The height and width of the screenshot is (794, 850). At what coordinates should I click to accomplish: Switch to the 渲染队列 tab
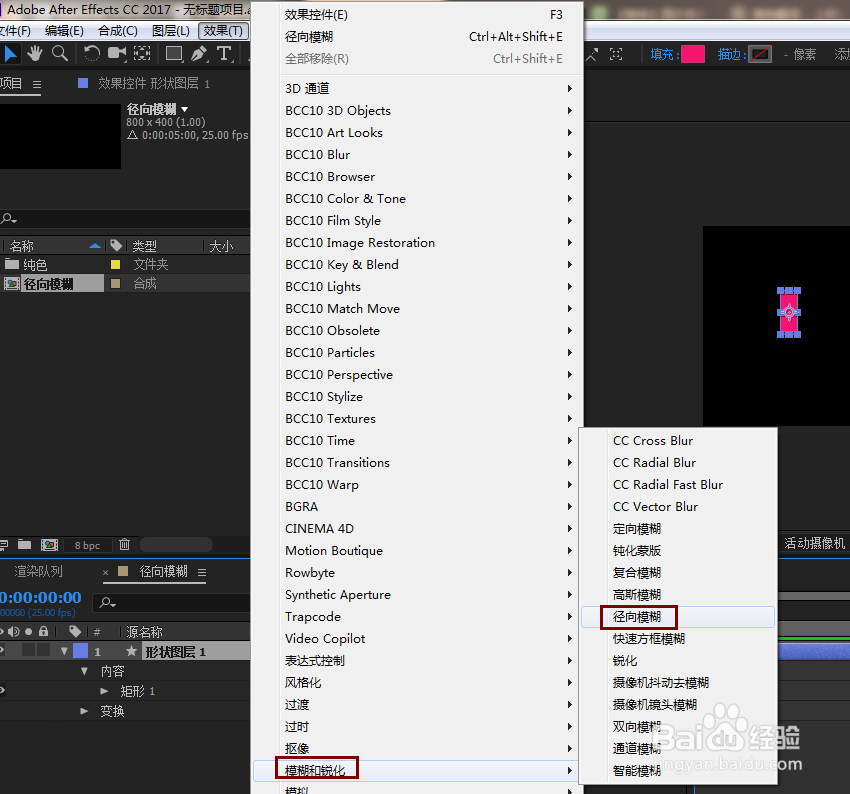click(x=38, y=571)
